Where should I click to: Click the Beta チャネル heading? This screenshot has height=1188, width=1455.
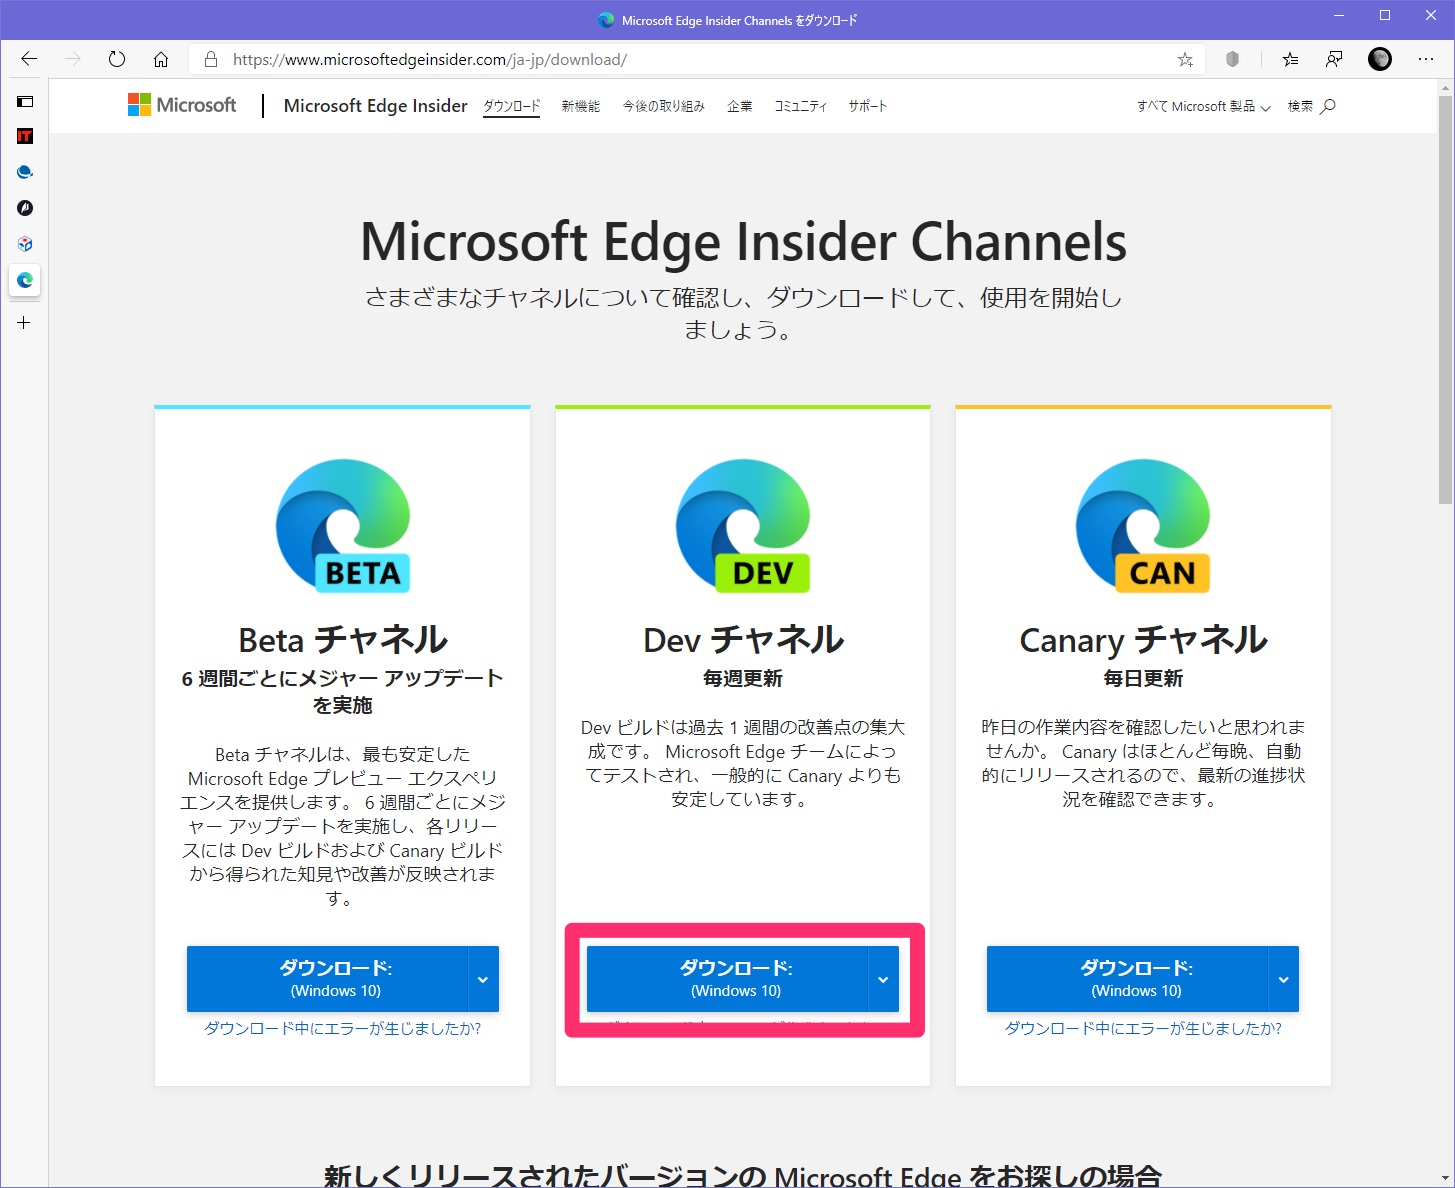[343, 639]
